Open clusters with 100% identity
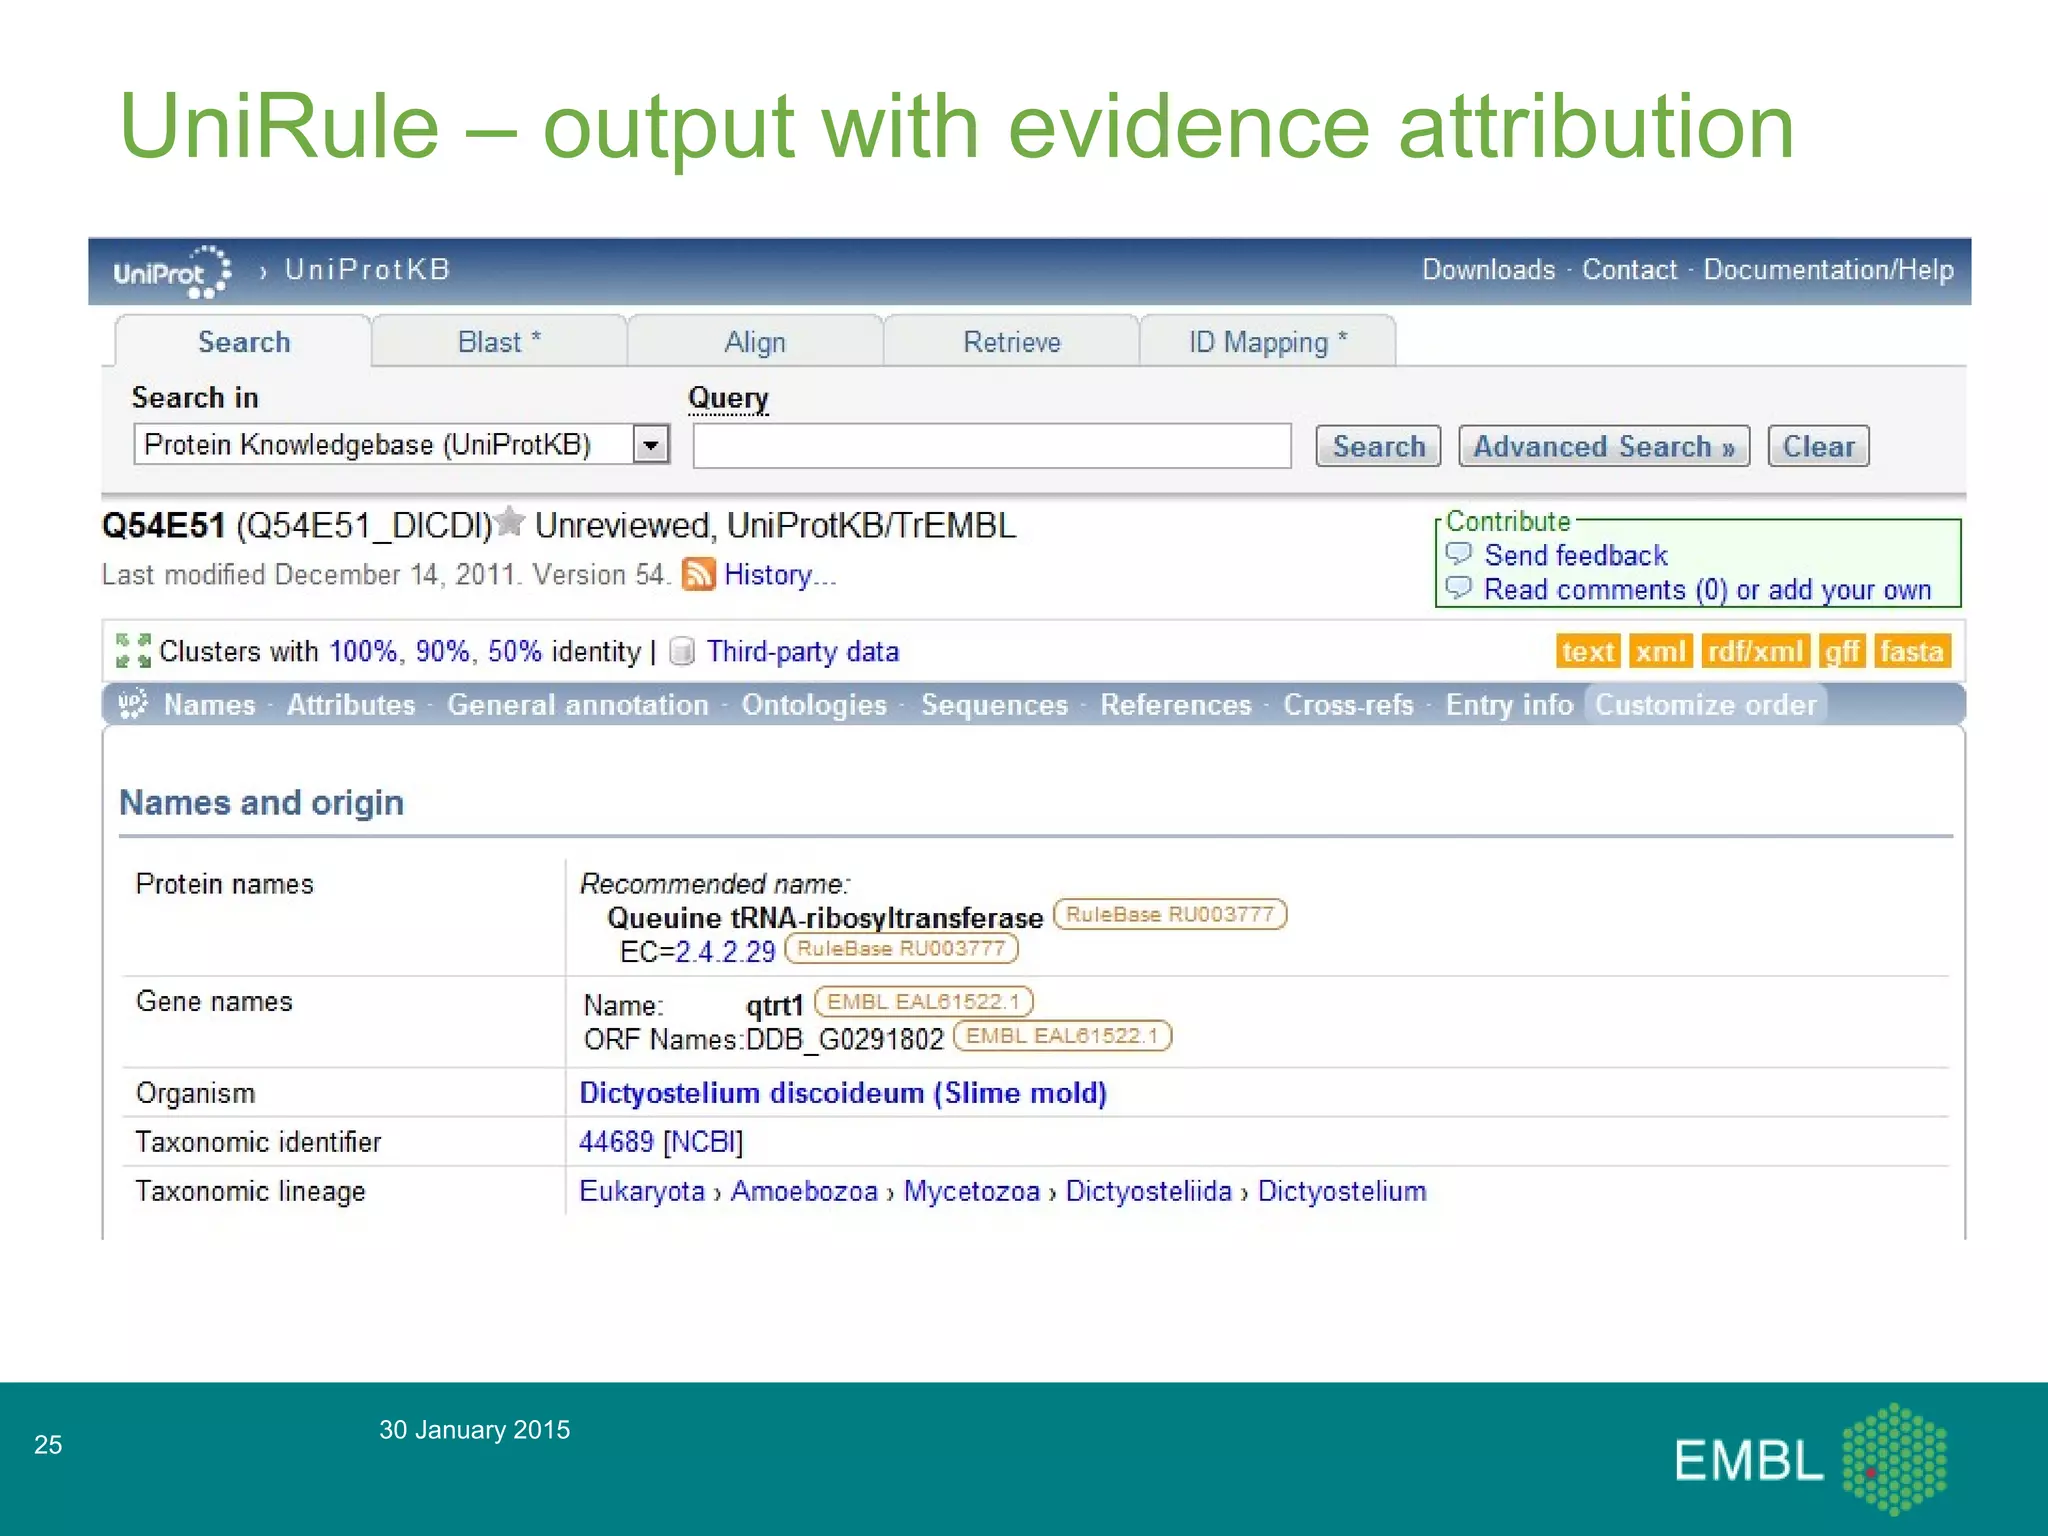This screenshot has width=2048, height=1536. pos(364,651)
